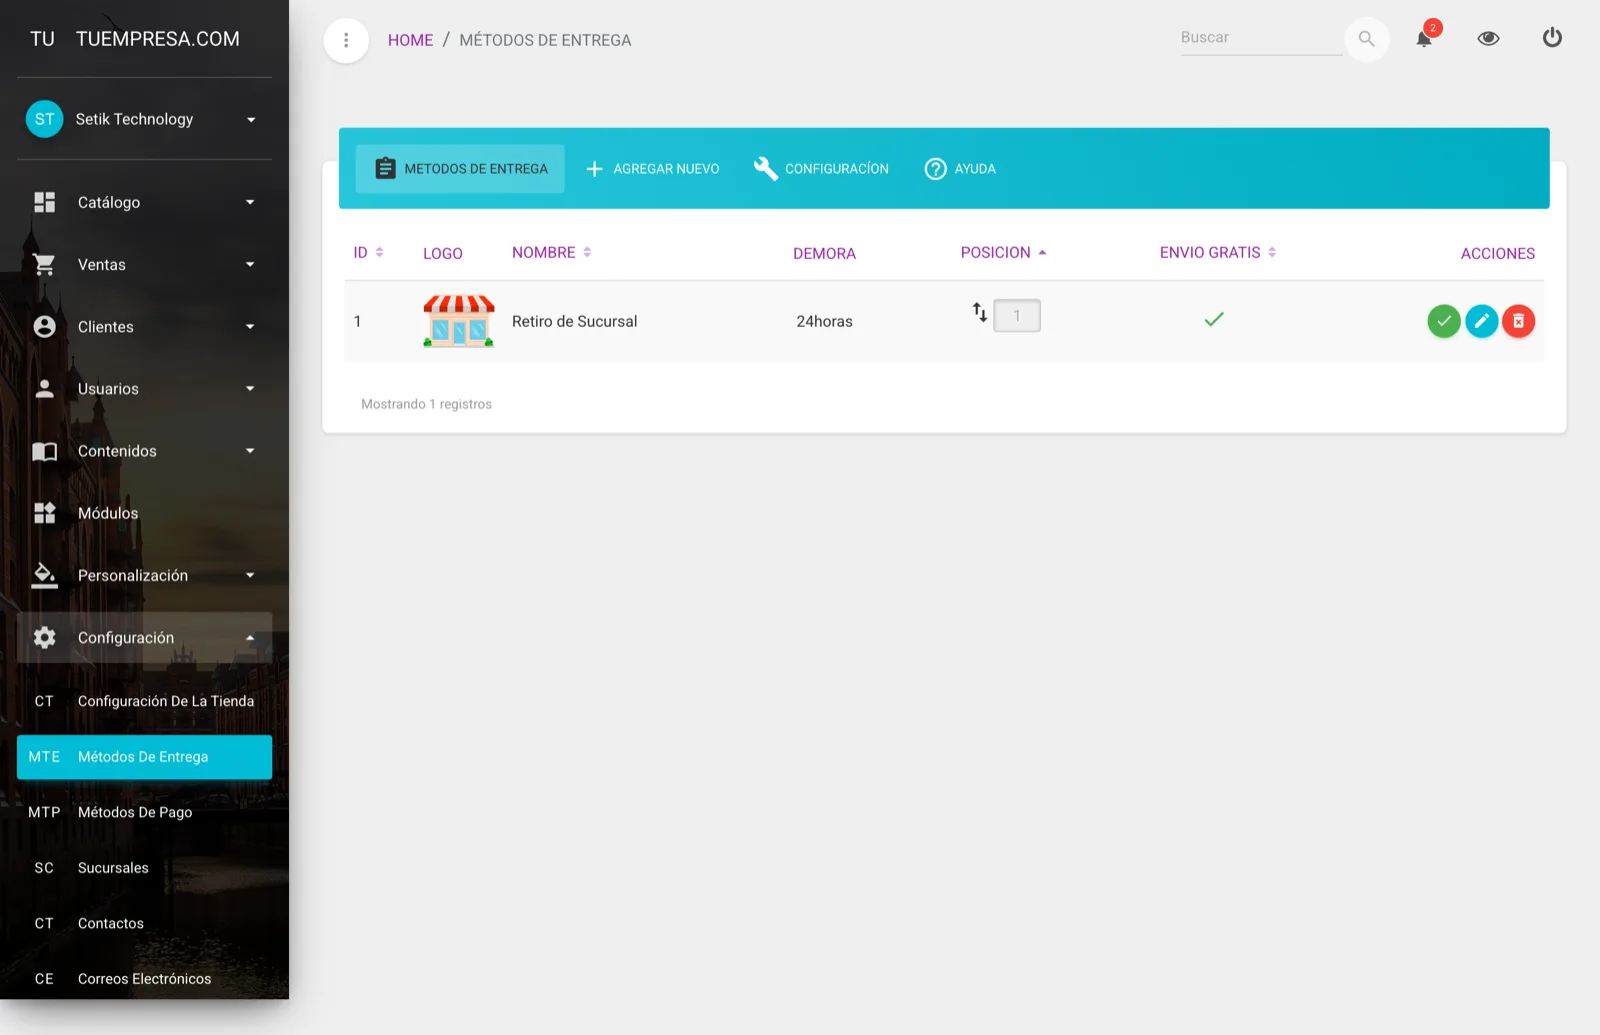Click the question mark Ayuda icon
The height and width of the screenshot is (1035, 1600).
pyautogui.click(x=935, y=169)
